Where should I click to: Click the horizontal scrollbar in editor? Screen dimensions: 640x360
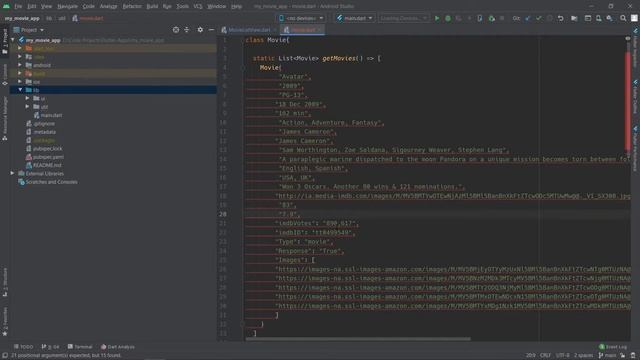[x=358, y=339]
